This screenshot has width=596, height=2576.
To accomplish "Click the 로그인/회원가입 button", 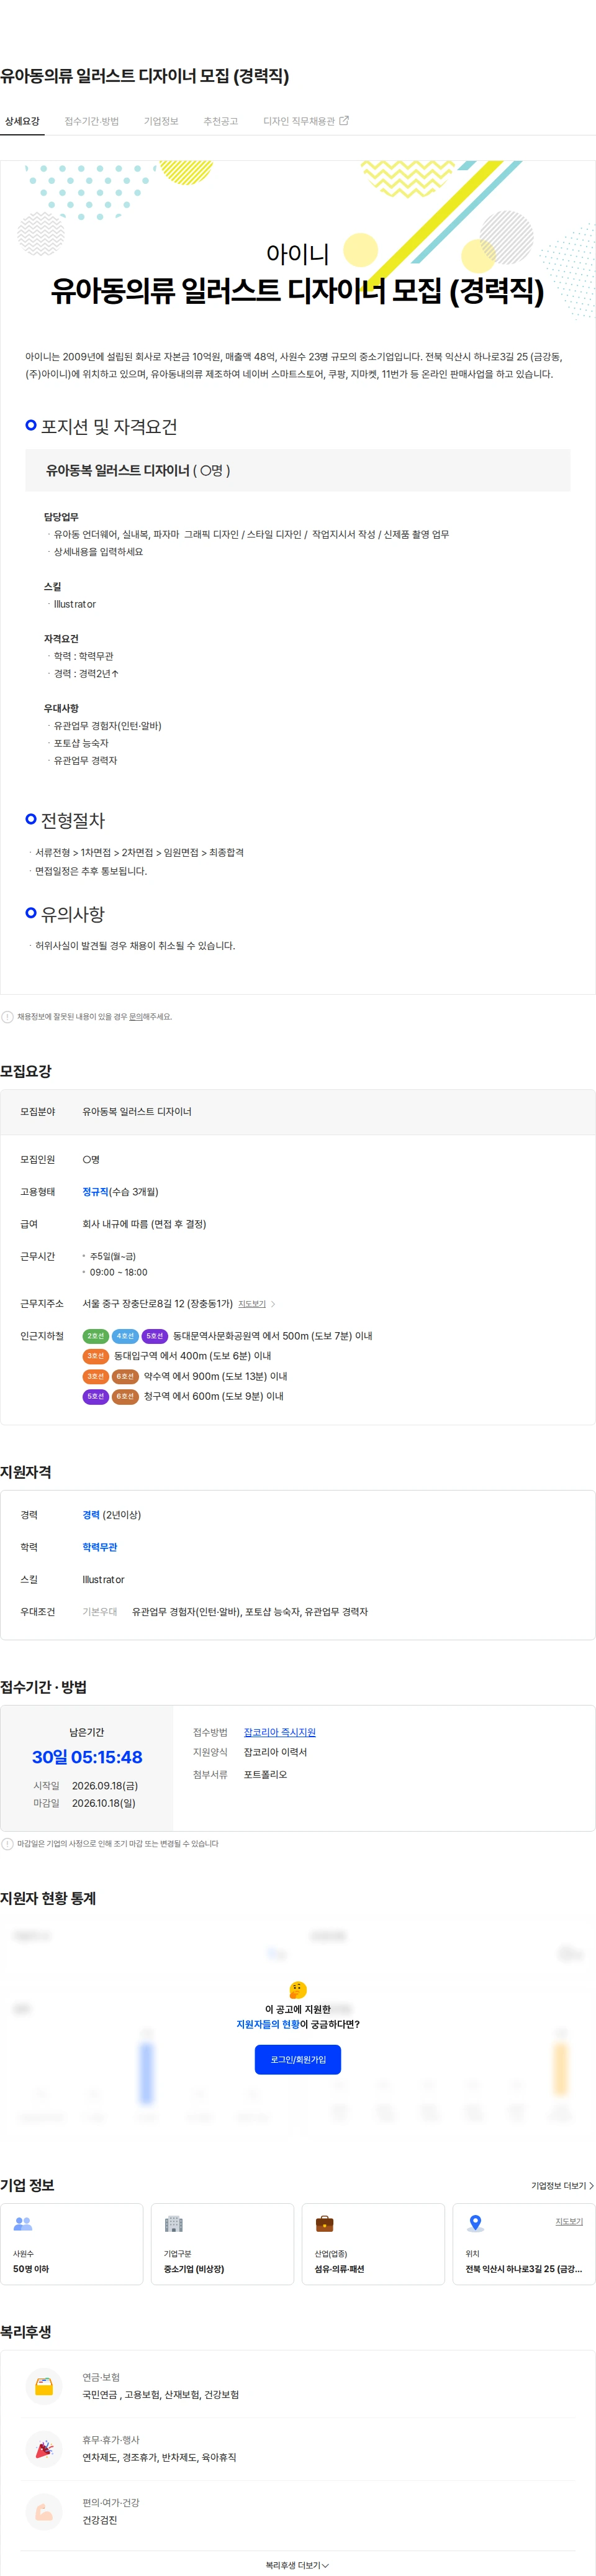I will [x=298, y=2059].
